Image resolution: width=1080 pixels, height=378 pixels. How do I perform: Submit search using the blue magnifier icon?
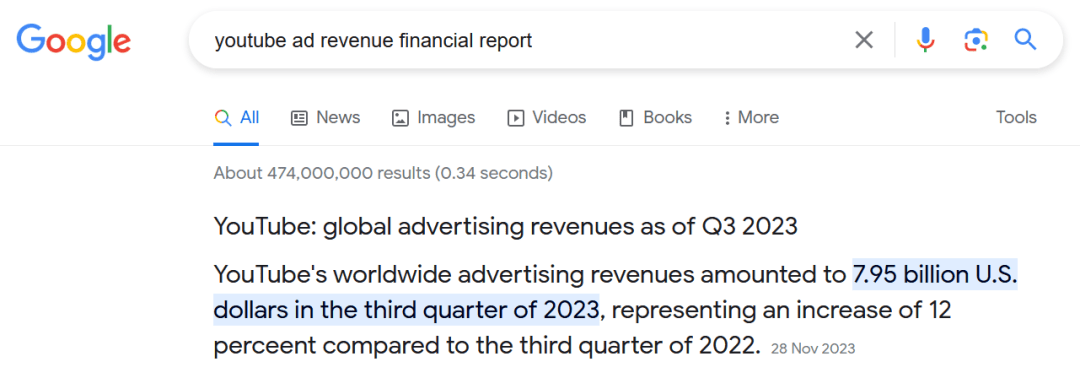tap(1026, 40)
